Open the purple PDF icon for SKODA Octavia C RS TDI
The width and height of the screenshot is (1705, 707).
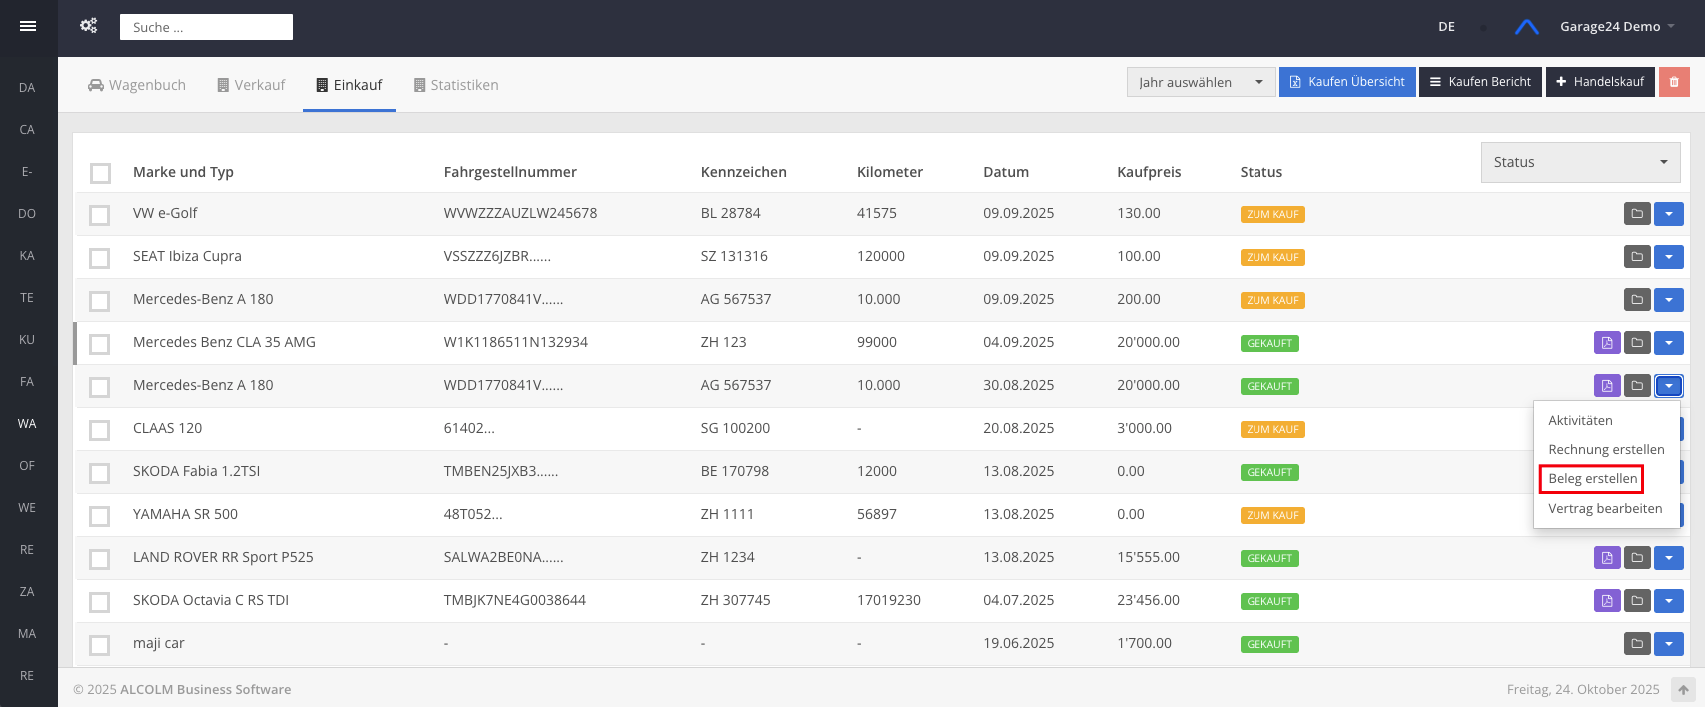point(1606,601)
